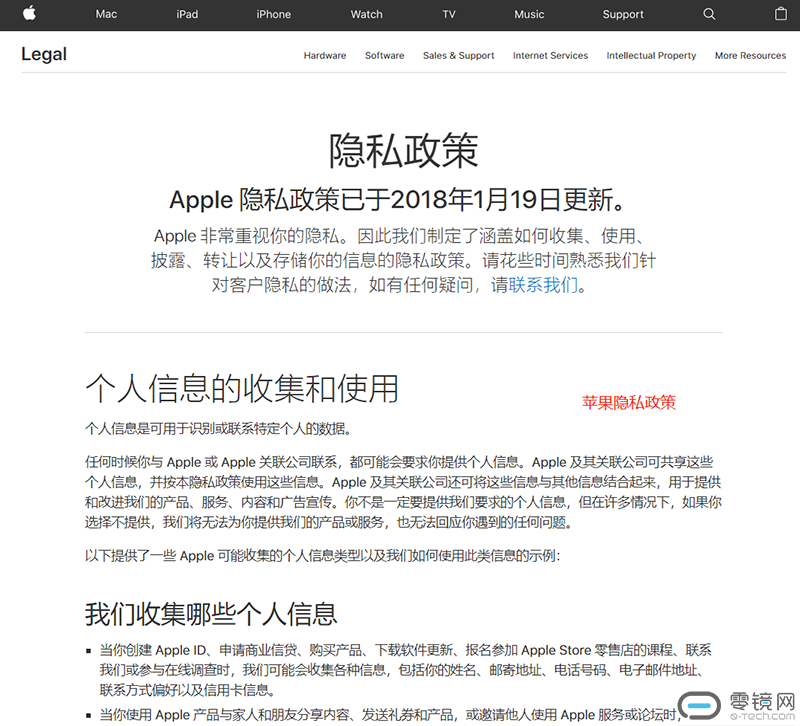
Task: Select More Resources in Legal nav
Action: coord(751,56)
